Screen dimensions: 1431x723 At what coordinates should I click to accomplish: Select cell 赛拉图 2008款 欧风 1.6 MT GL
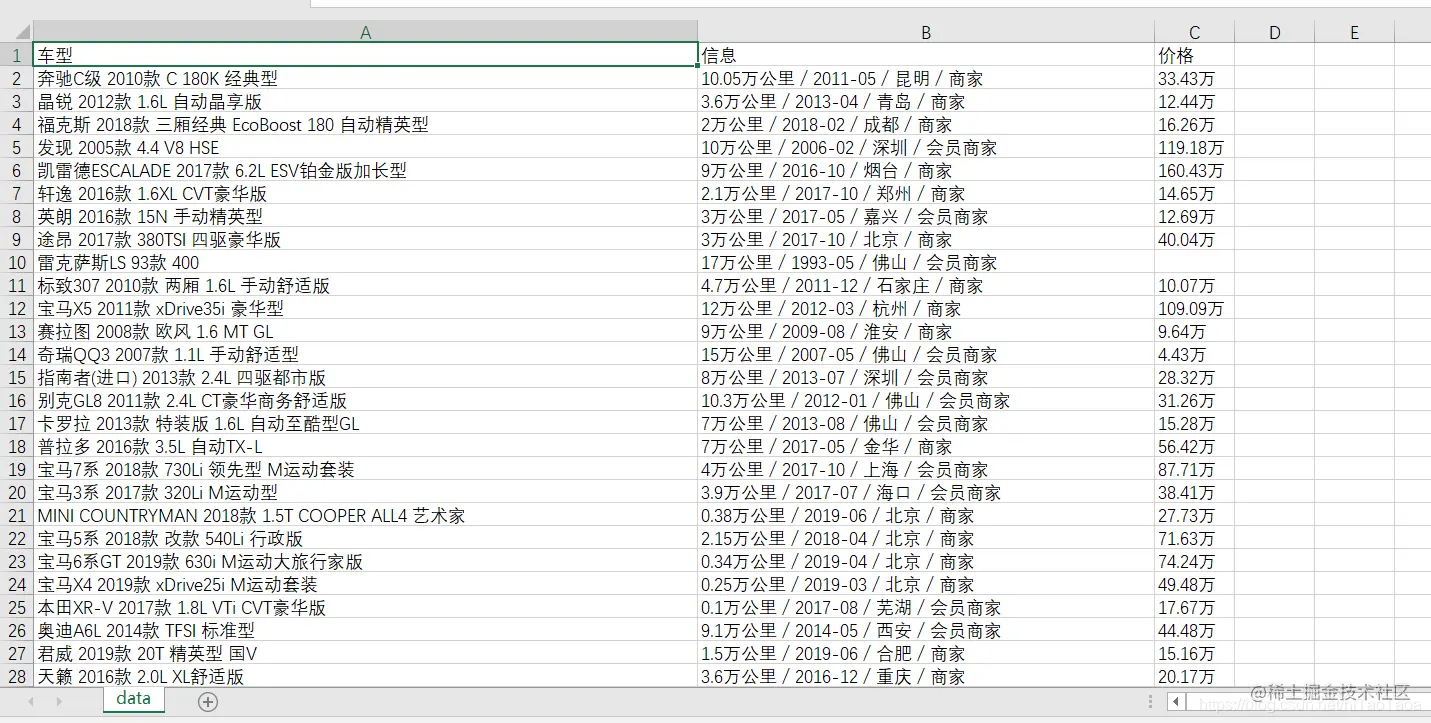366,331
